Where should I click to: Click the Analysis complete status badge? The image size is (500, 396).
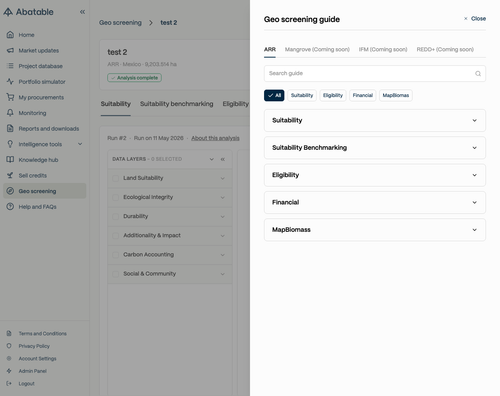coord(134,78)
